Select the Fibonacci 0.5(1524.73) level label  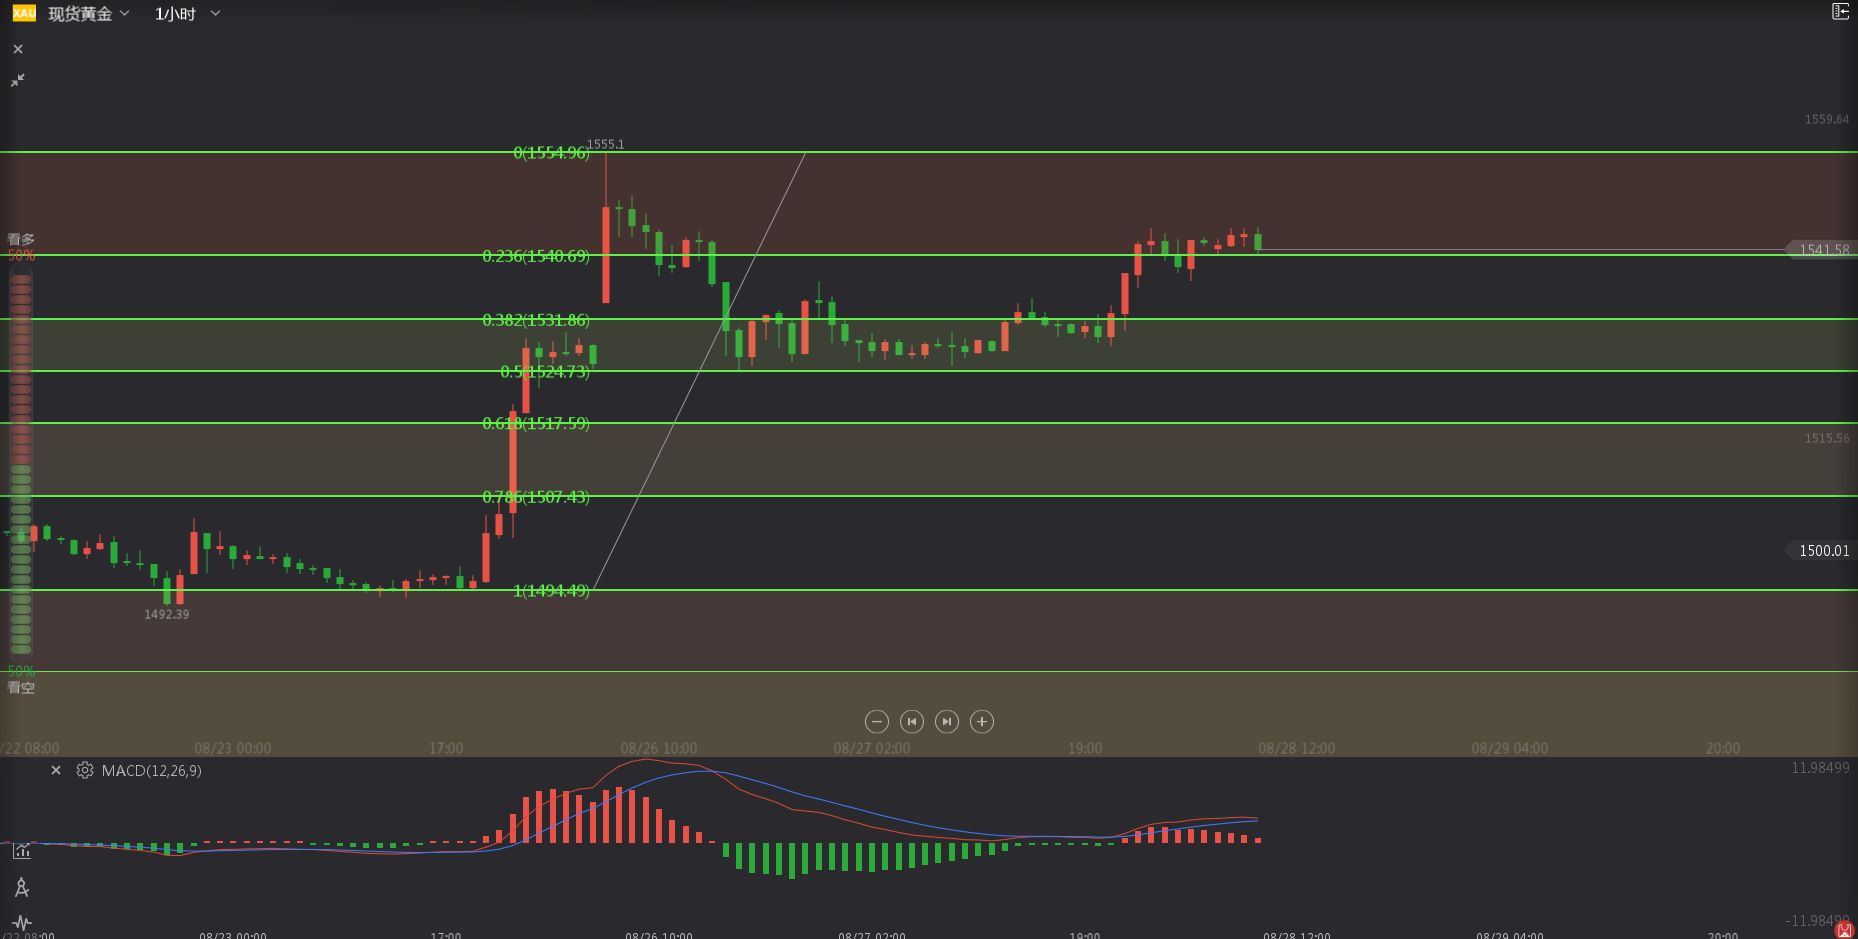click(545, 372)
